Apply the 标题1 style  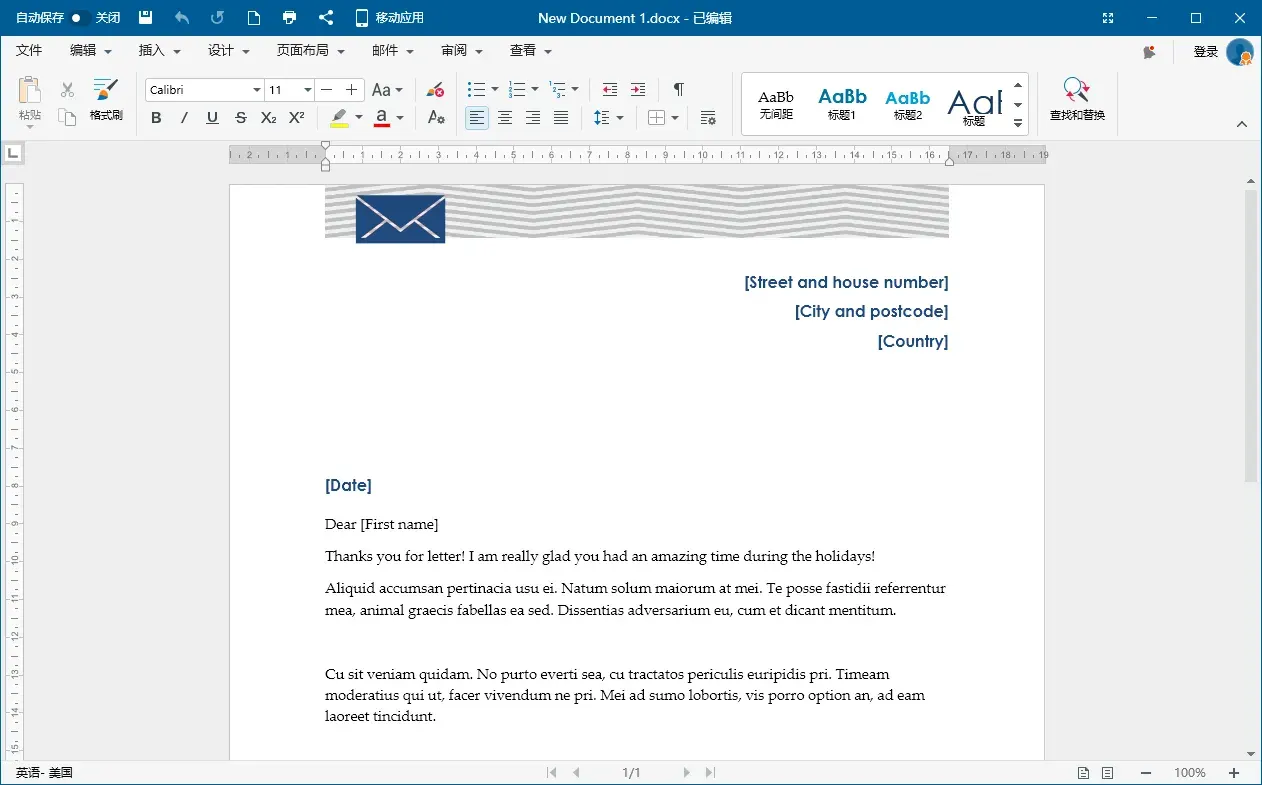coord(842,104)
